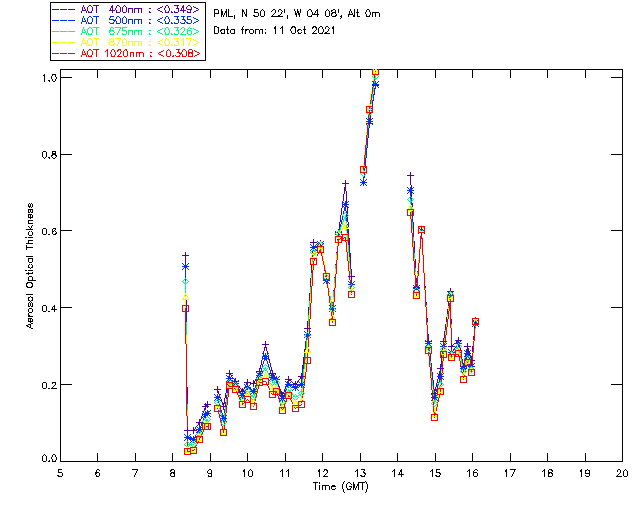640x512 pixels.
Task: Click the x-axis tick label 16
Action: (472, 473)
